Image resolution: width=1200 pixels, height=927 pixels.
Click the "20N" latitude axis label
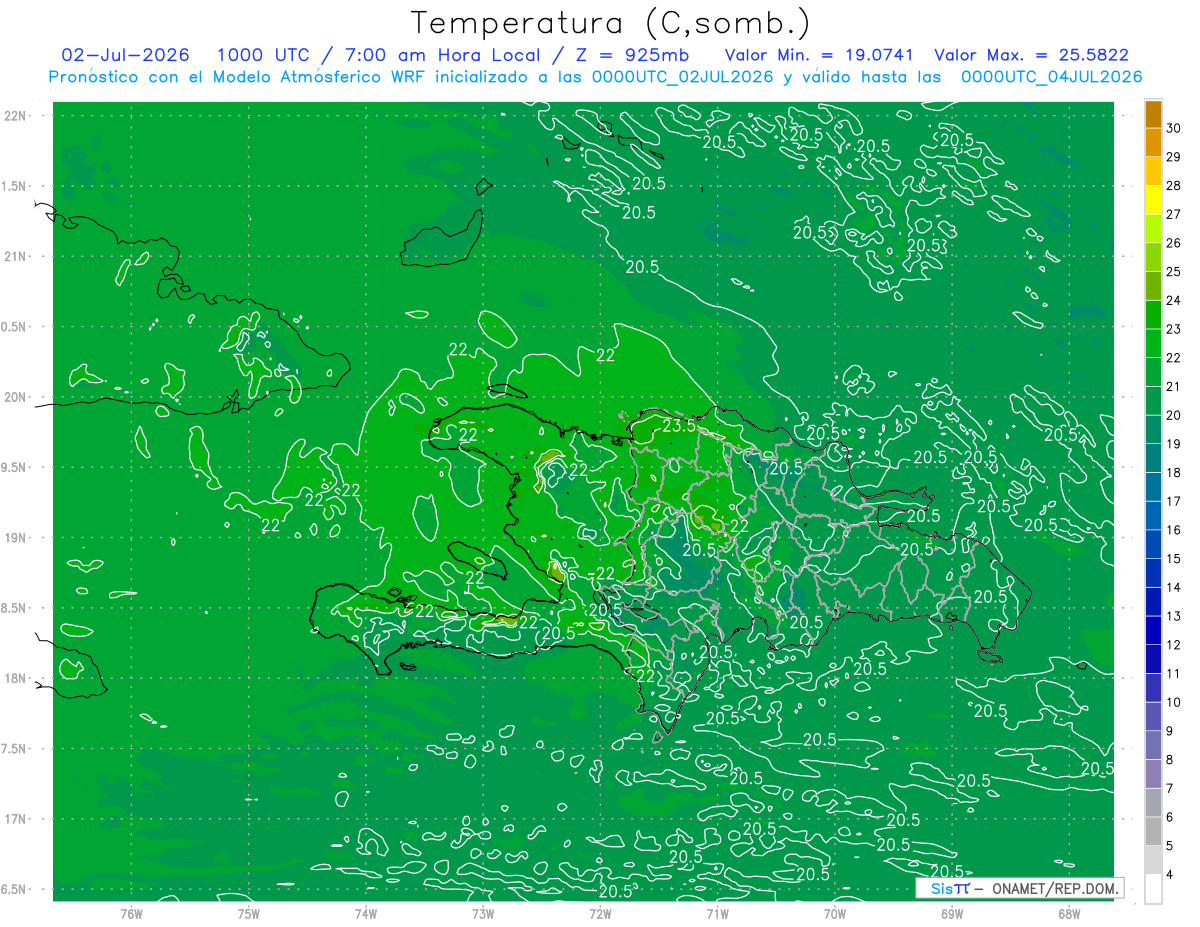15,398
